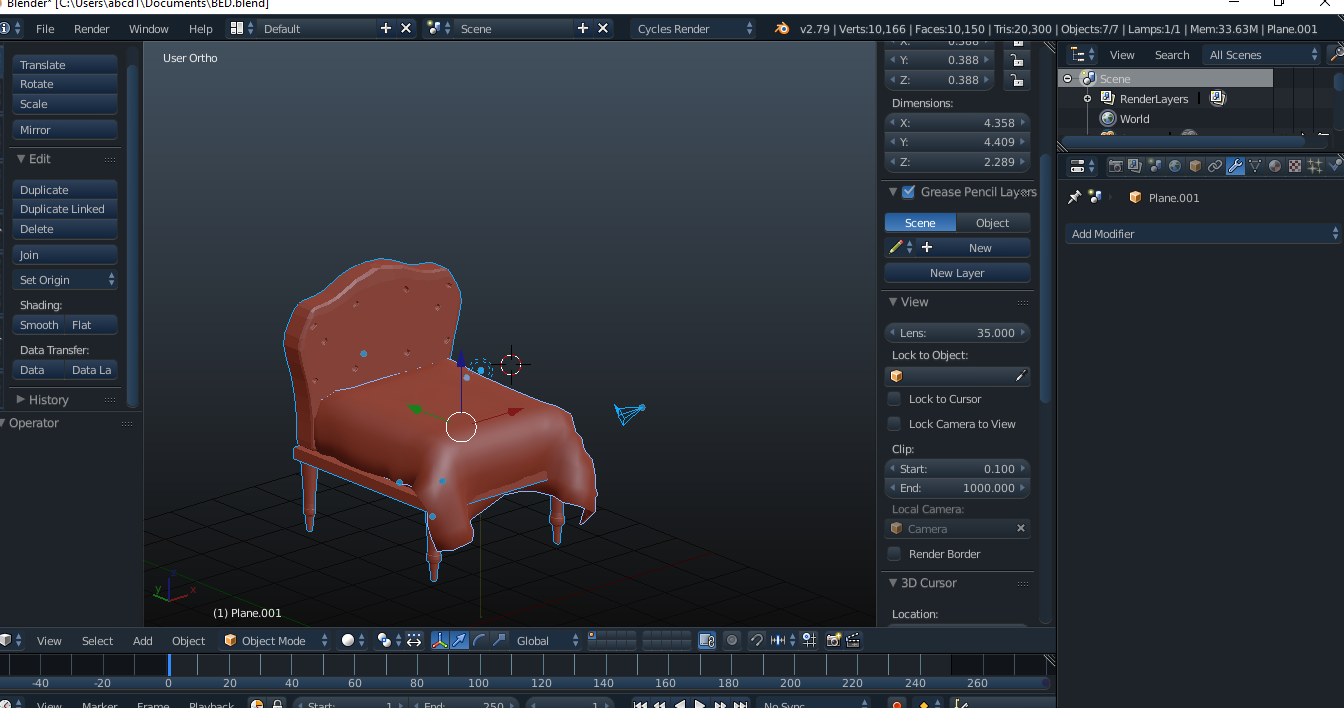The image size is (1344, 708).
Task: Switch to Material properties checkered-sphere icon
Action: pyautogui.click(x=1274, y=166)
